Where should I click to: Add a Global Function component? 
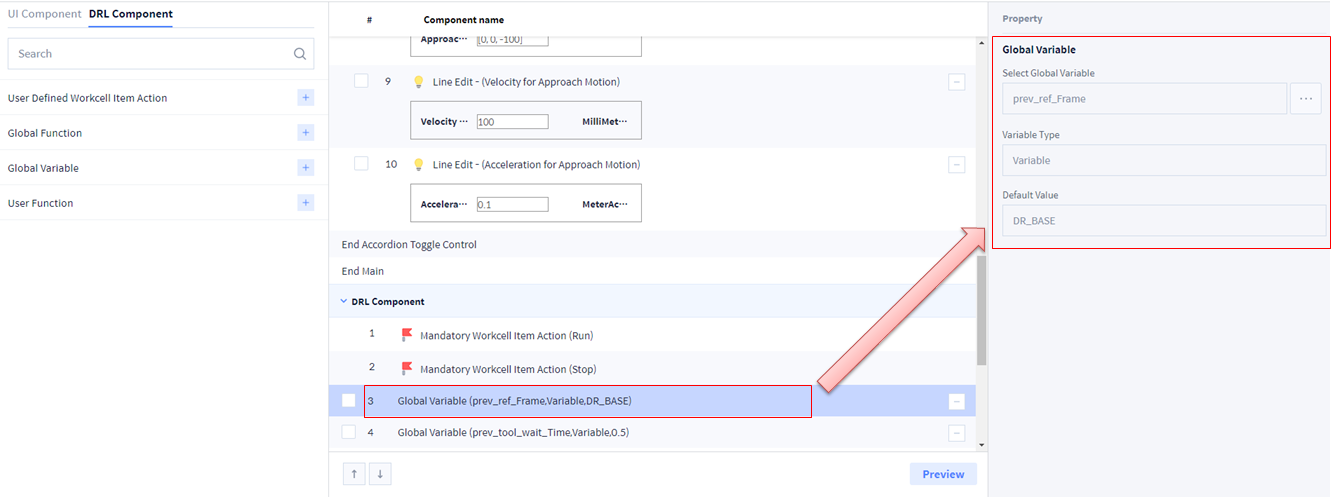305,133
